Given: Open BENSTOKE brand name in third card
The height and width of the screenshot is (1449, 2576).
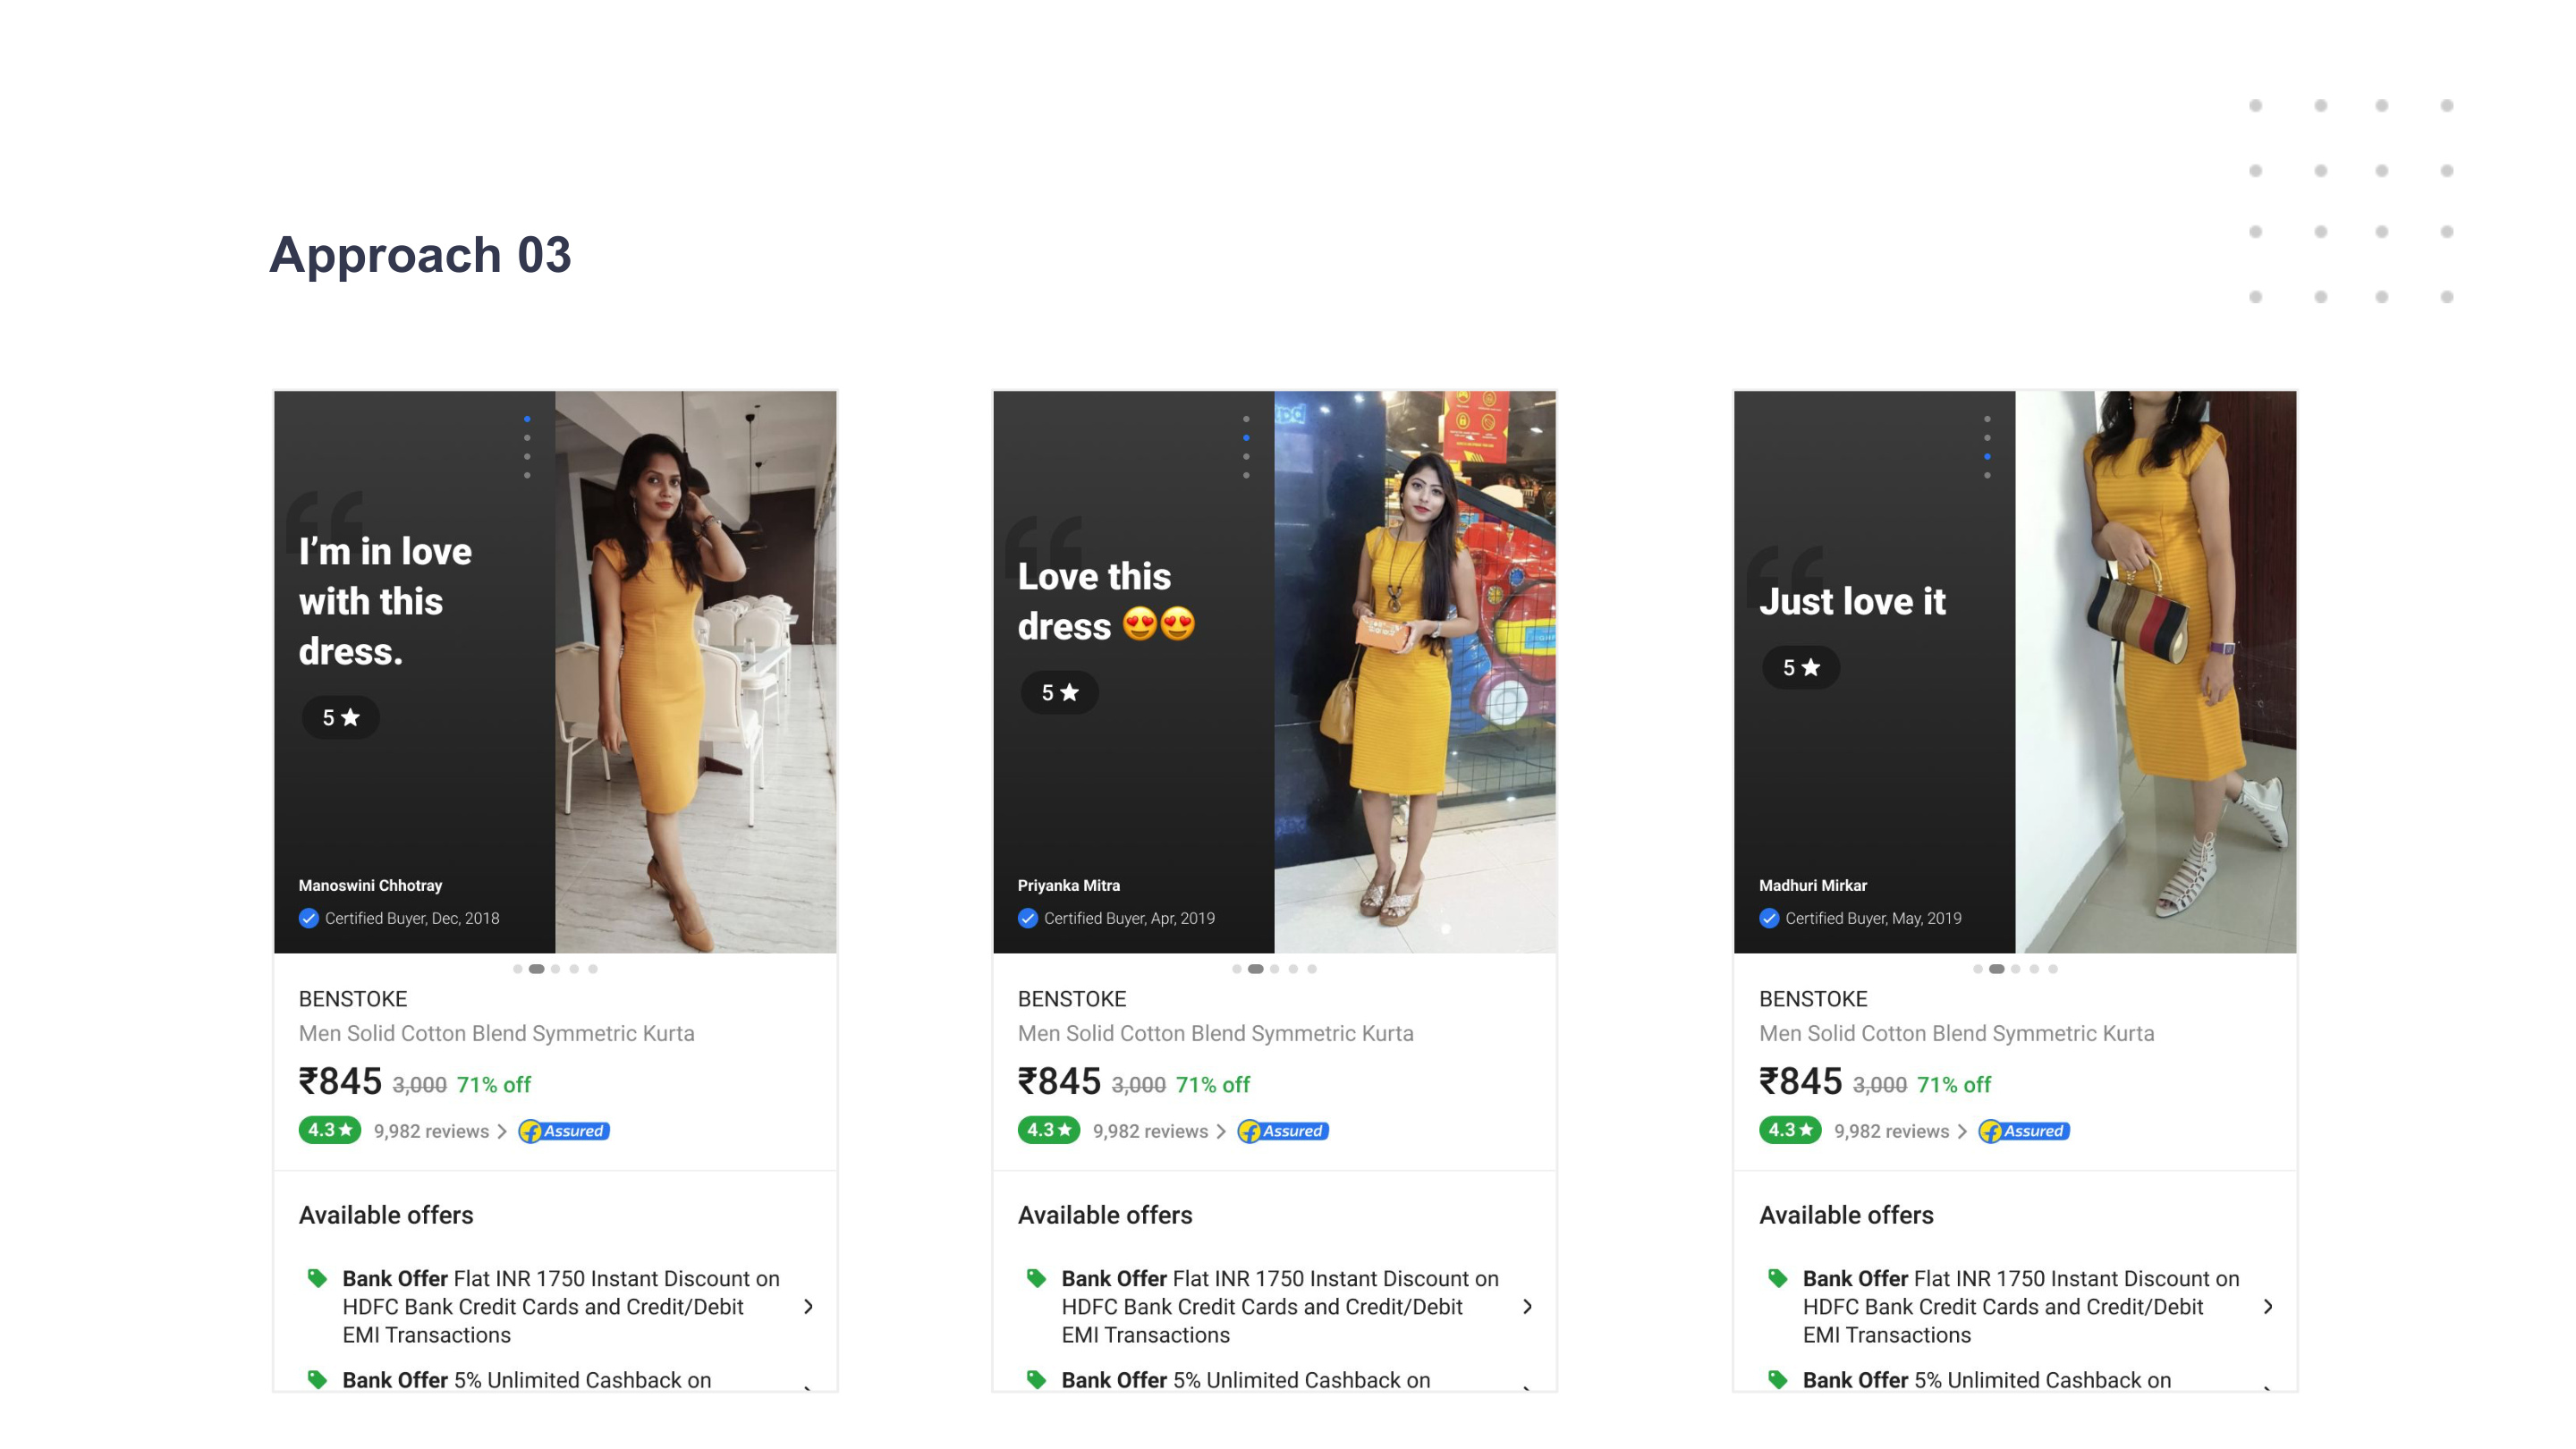Looking at the screenshot, I should 1813,999.
